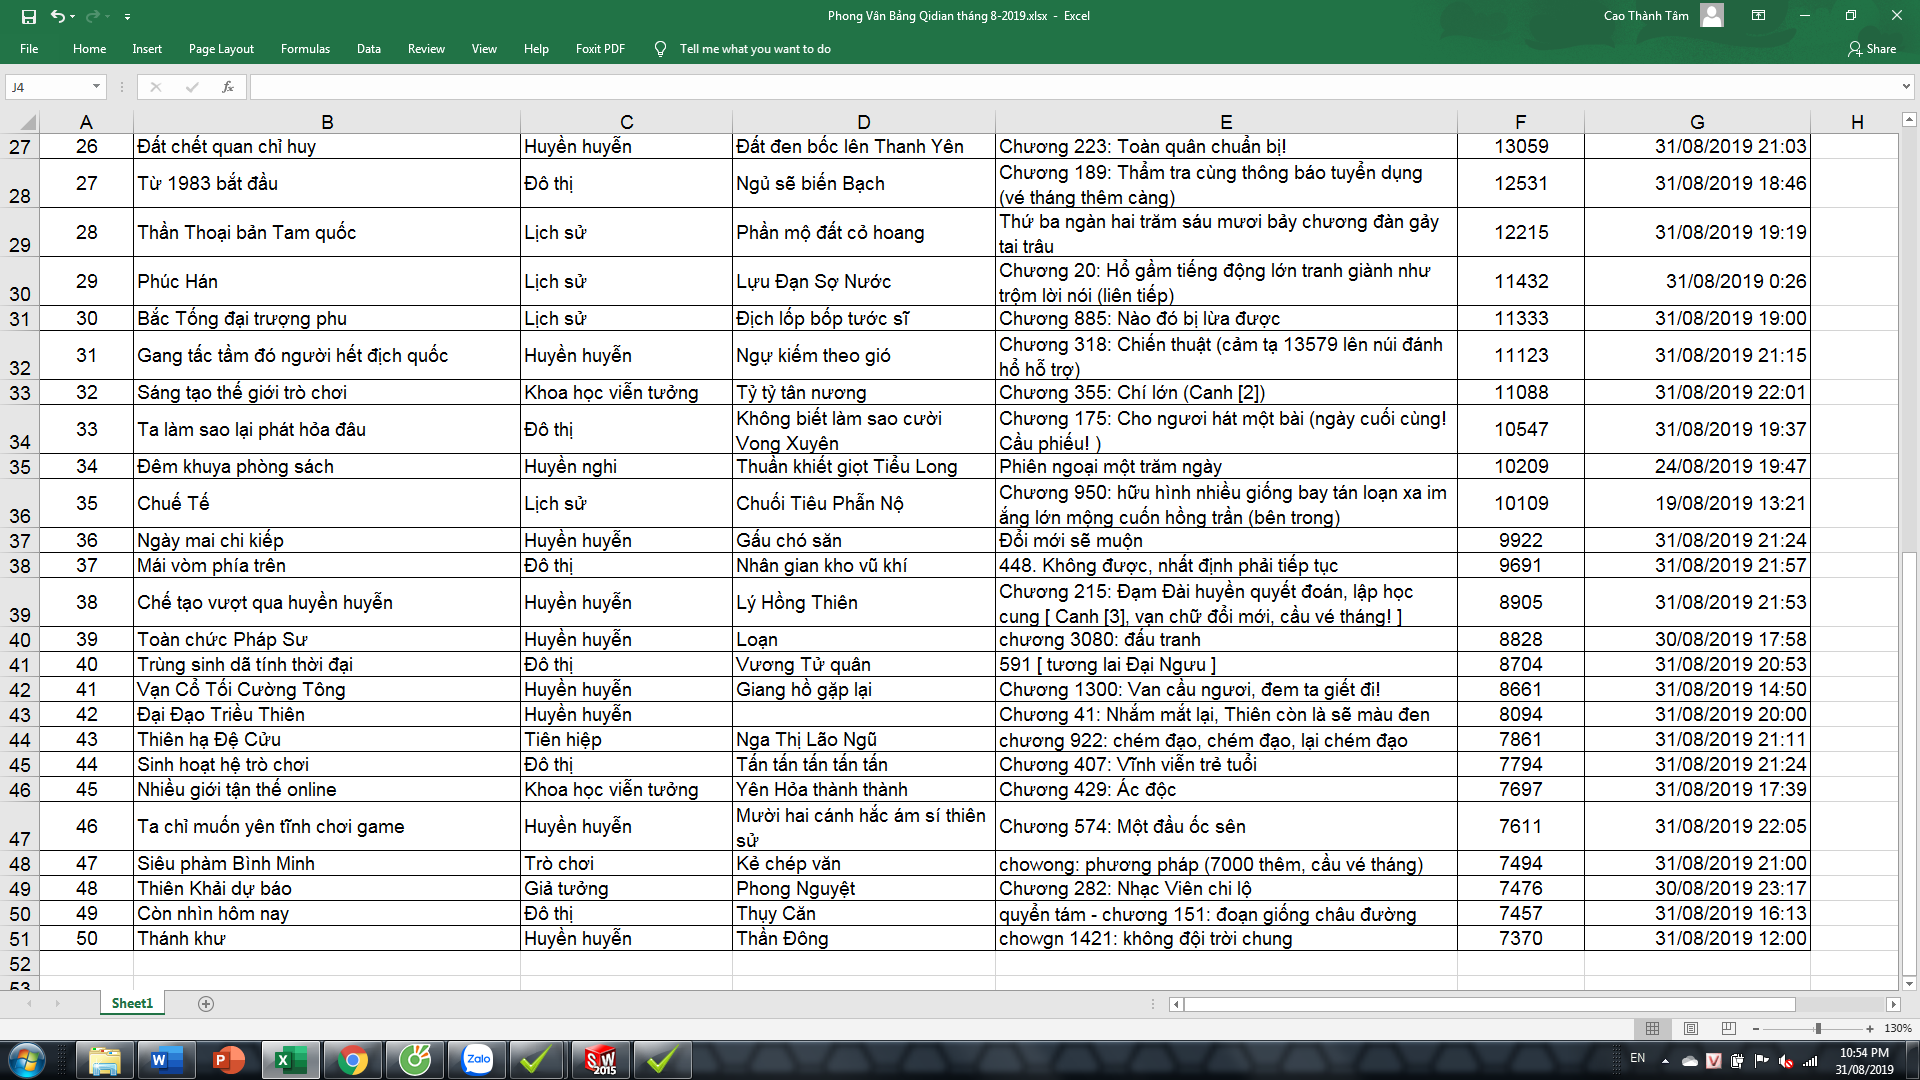Open Customize Quick Access Toolbar dropdown
This screenshot has height=1080, width=1920.
pyautogui.click(x=127, y=17)
